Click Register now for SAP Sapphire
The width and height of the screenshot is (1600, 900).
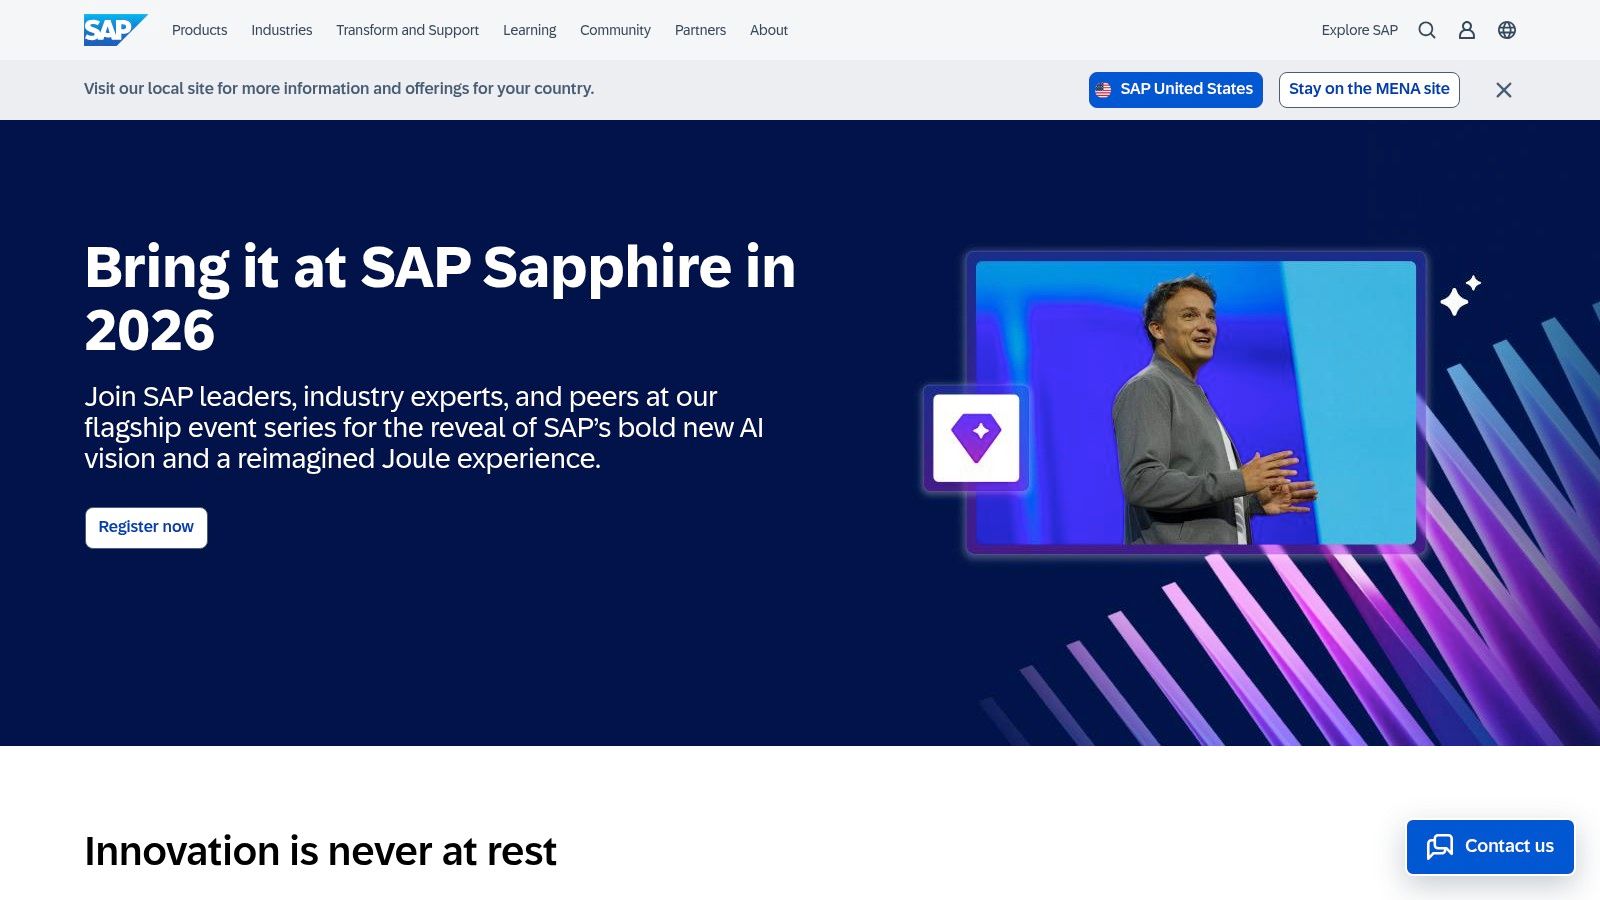[x=146, y=527]
